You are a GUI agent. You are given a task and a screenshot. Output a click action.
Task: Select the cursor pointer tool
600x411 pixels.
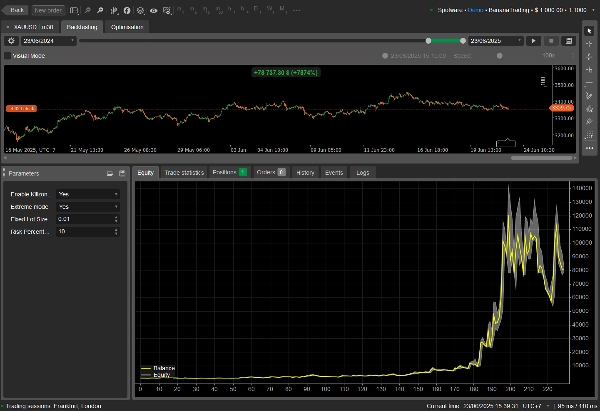590,29
